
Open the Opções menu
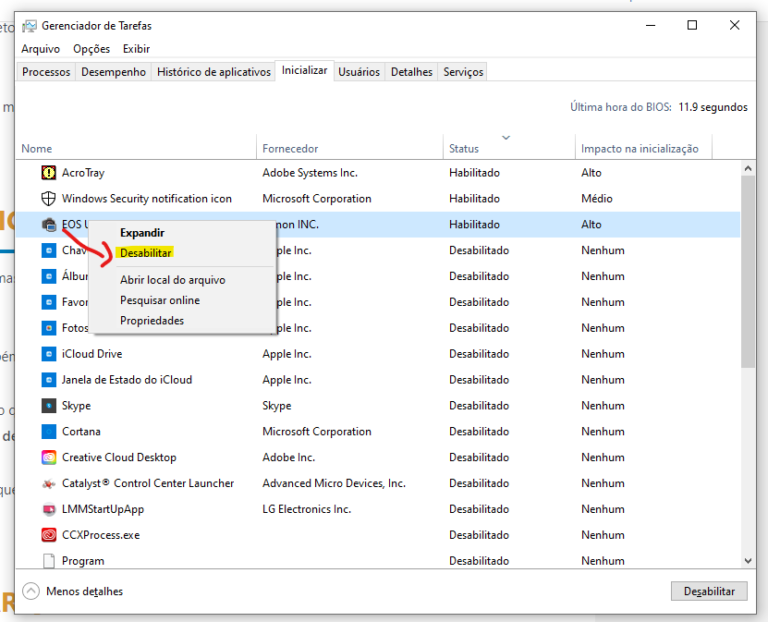coord(91,49)
